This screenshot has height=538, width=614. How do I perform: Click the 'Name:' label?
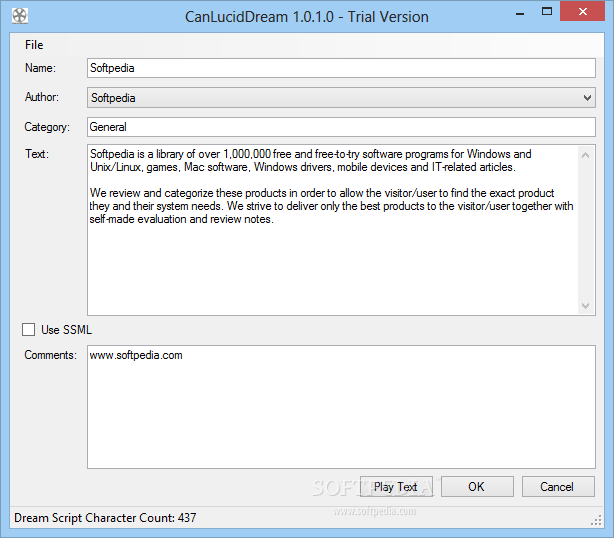[x=40, y=68]
